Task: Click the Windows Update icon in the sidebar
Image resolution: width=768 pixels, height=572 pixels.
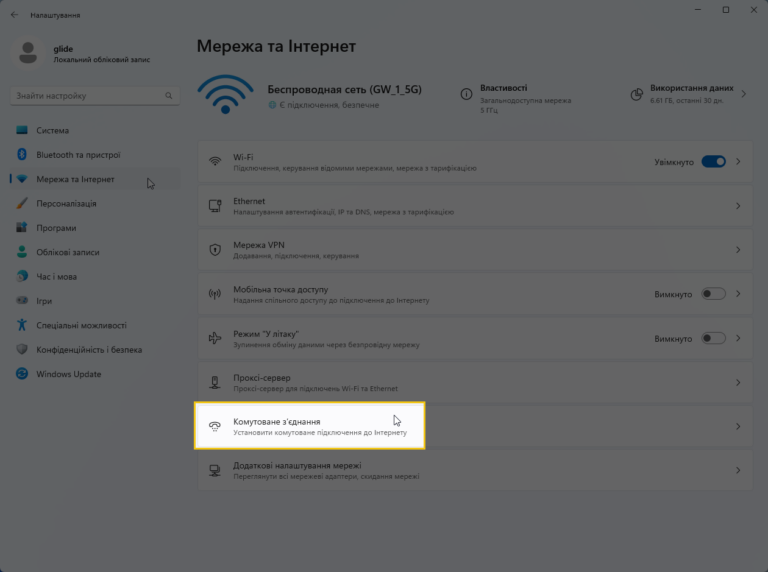Action: [x=22, y=374]
